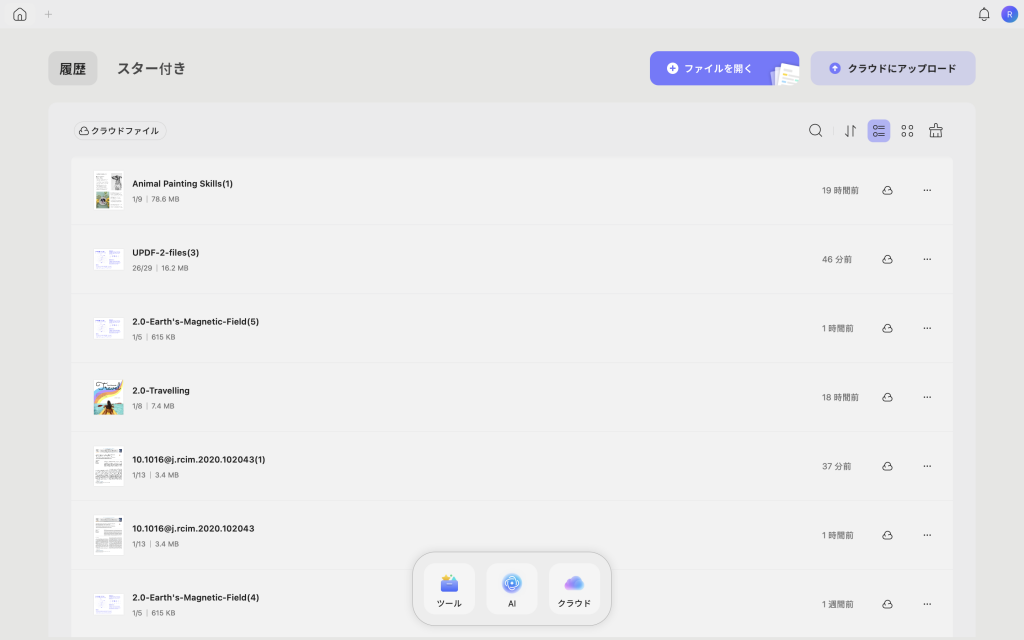1024x640 pixels.
Task: Select file name 10.1016@j.rcim.2020.102043(1)
Action: (x=199, y=460)
